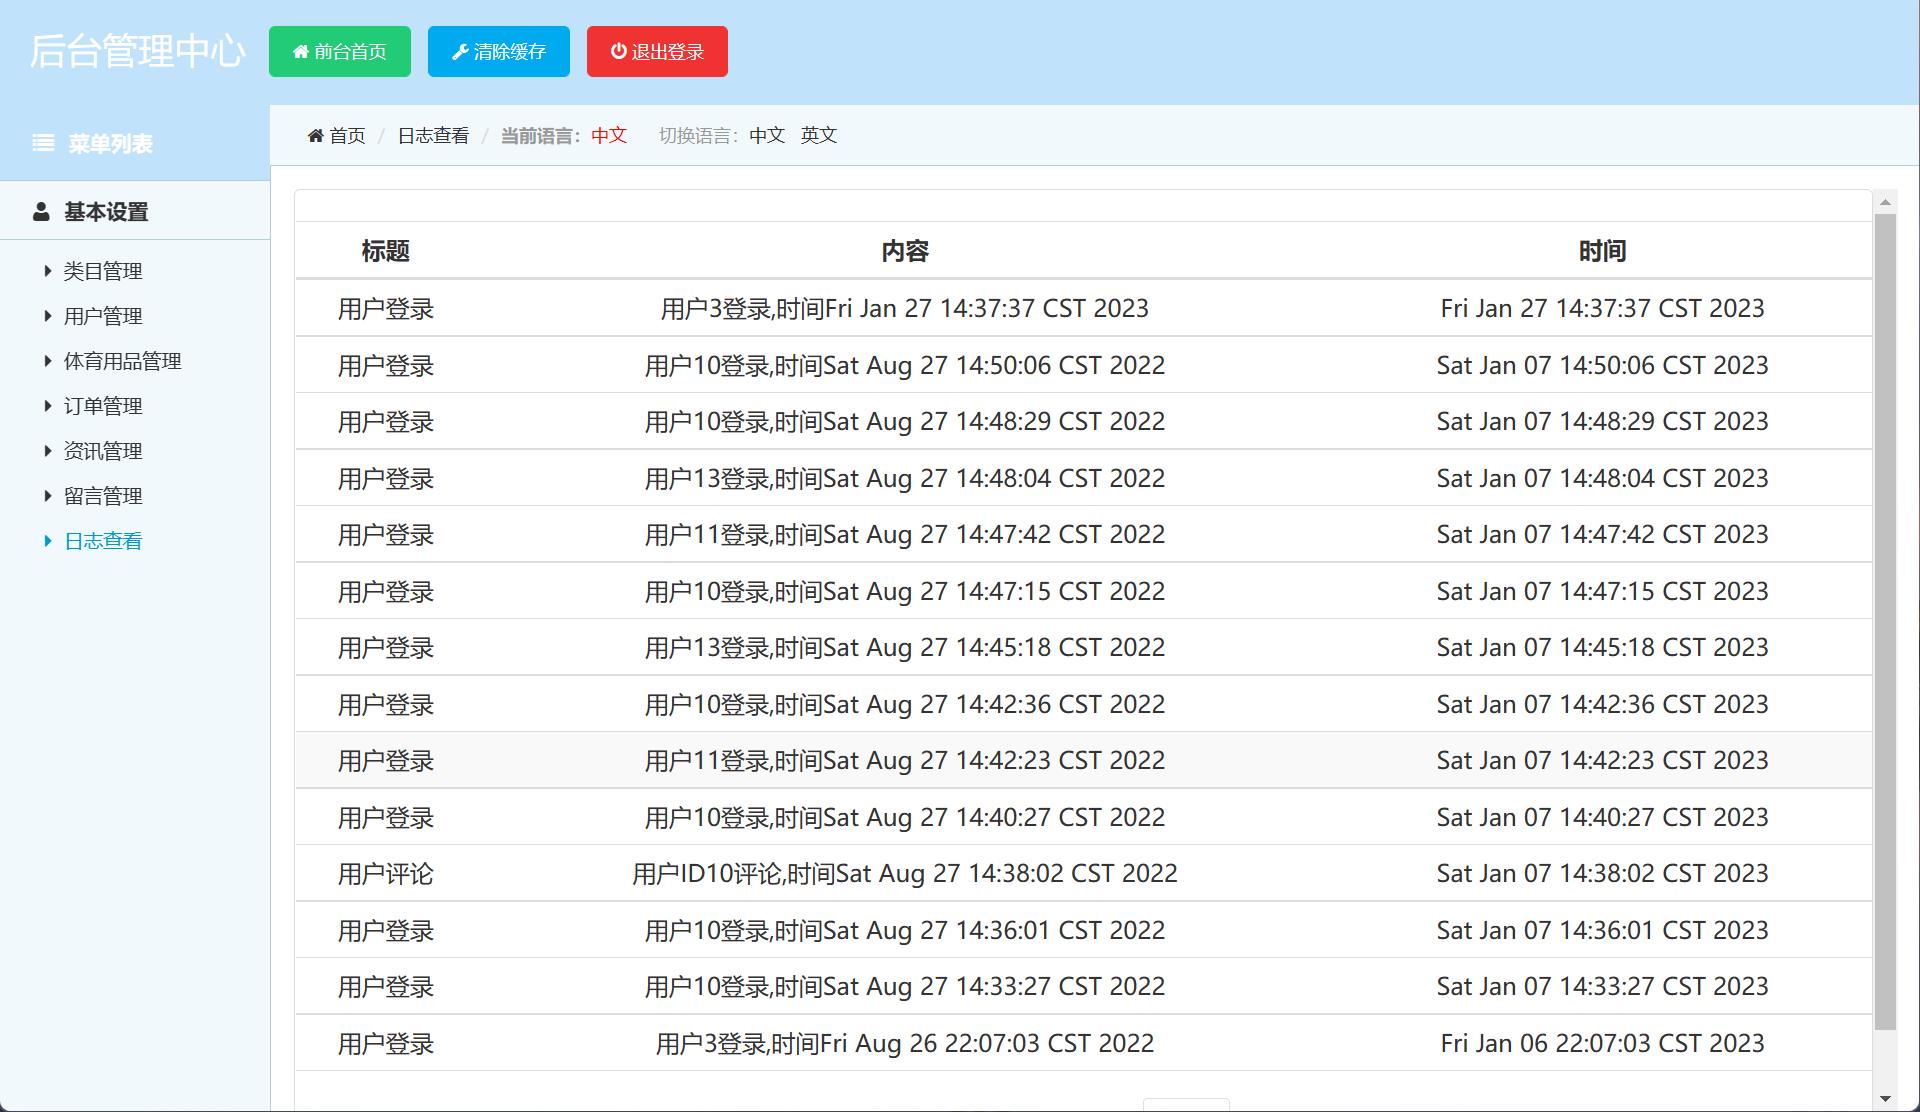This screenshot has height=1112, width=1920.
Task: Select 留言管理 menu item
Action: (103, 496)
